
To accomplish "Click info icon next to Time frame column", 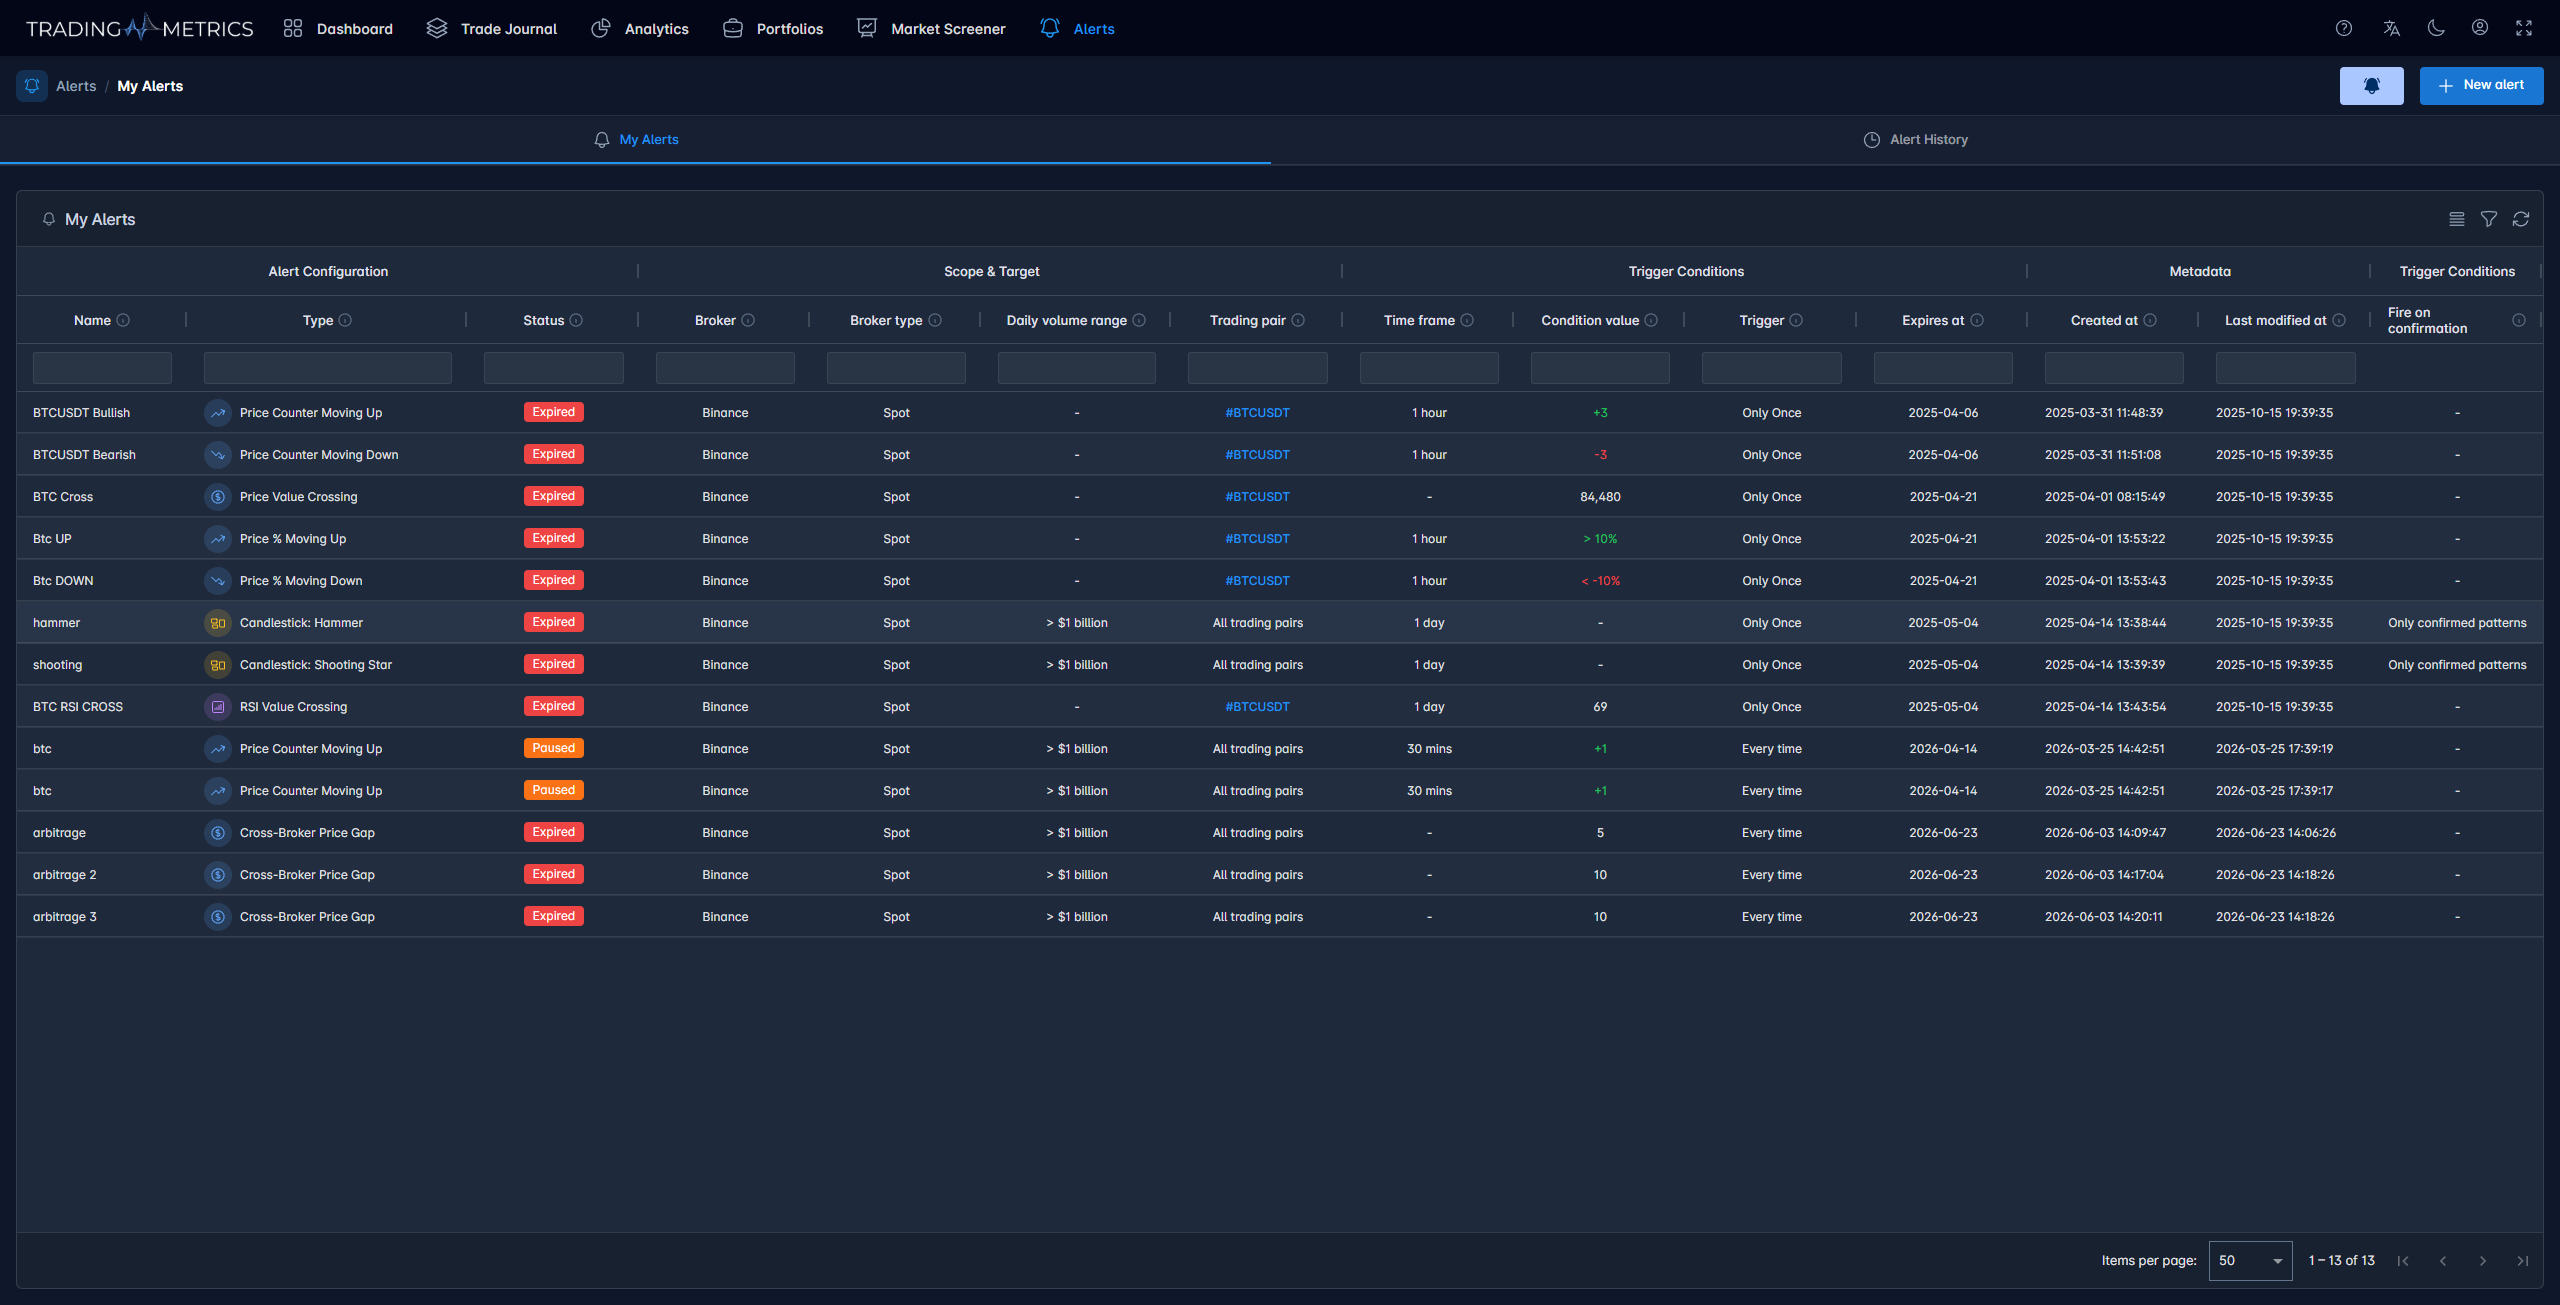I will click(x=1467, y=320).
